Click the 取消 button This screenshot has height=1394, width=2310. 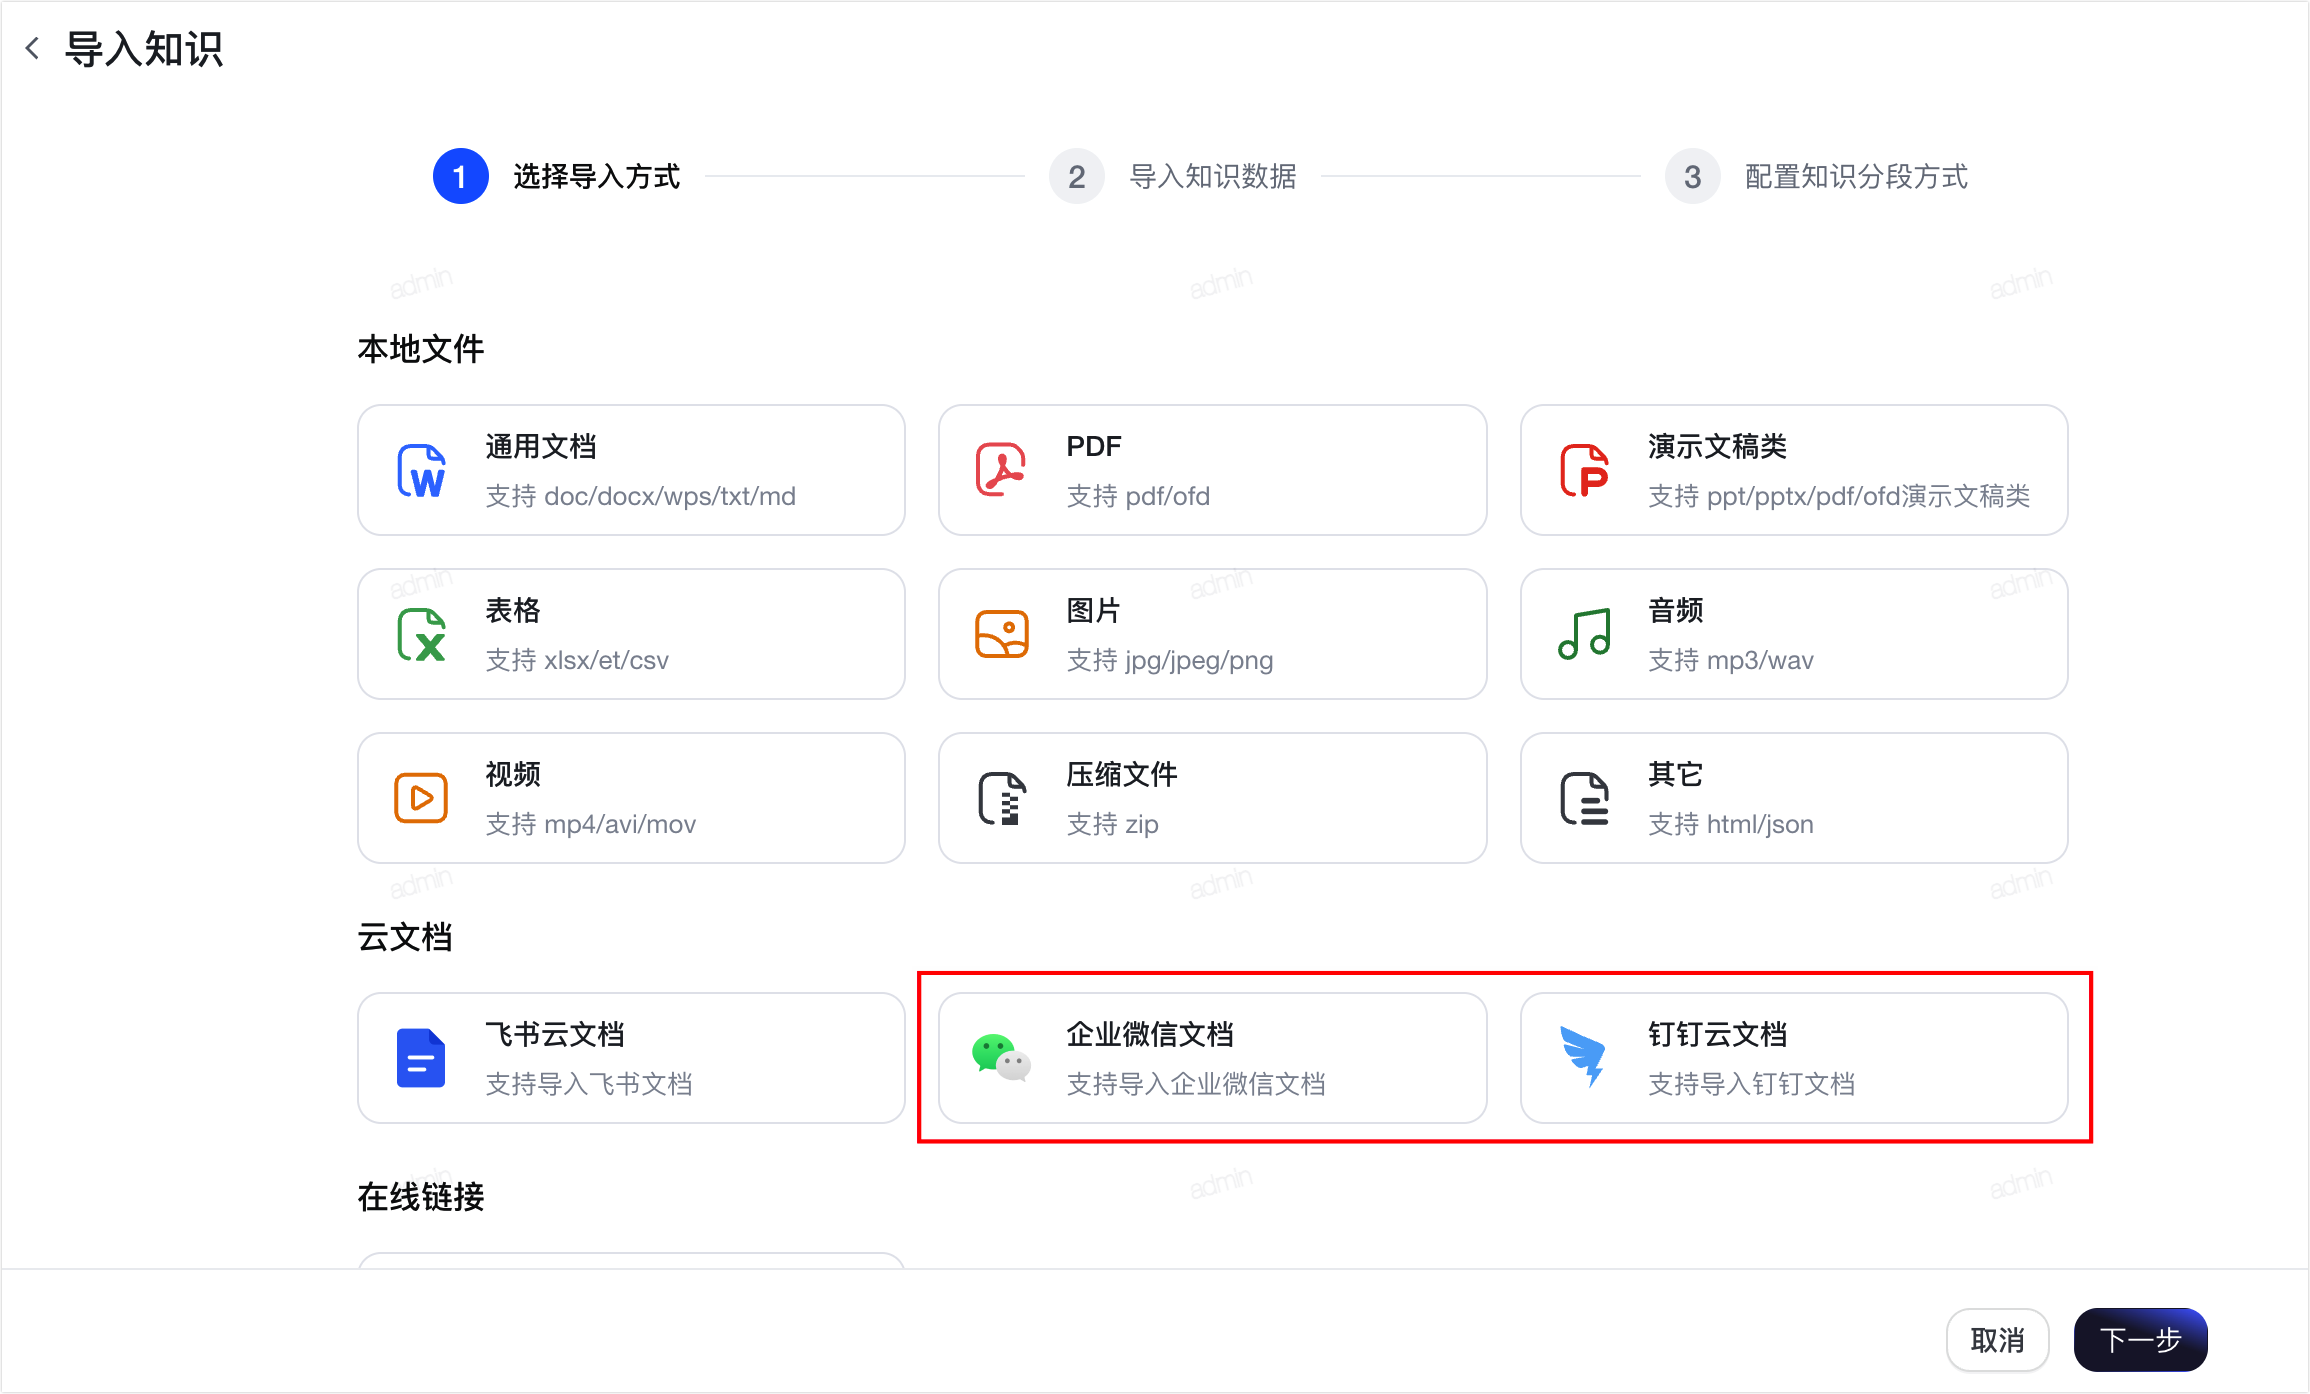(1997, 1340)
